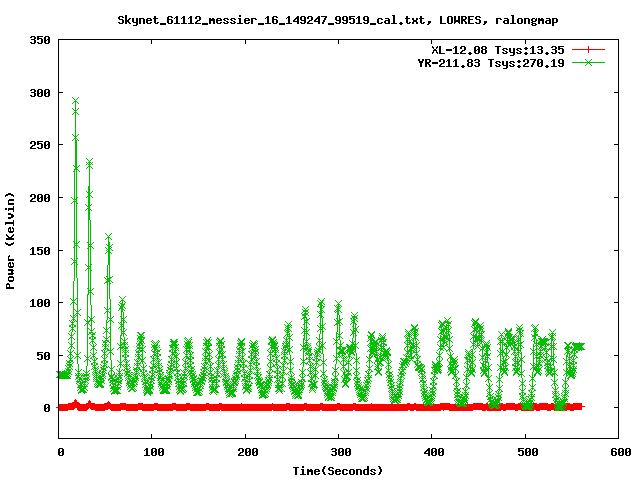Click the 600 tick label on x-axis
The height and width of the screenshot is (480, 640).
point(618,452)
